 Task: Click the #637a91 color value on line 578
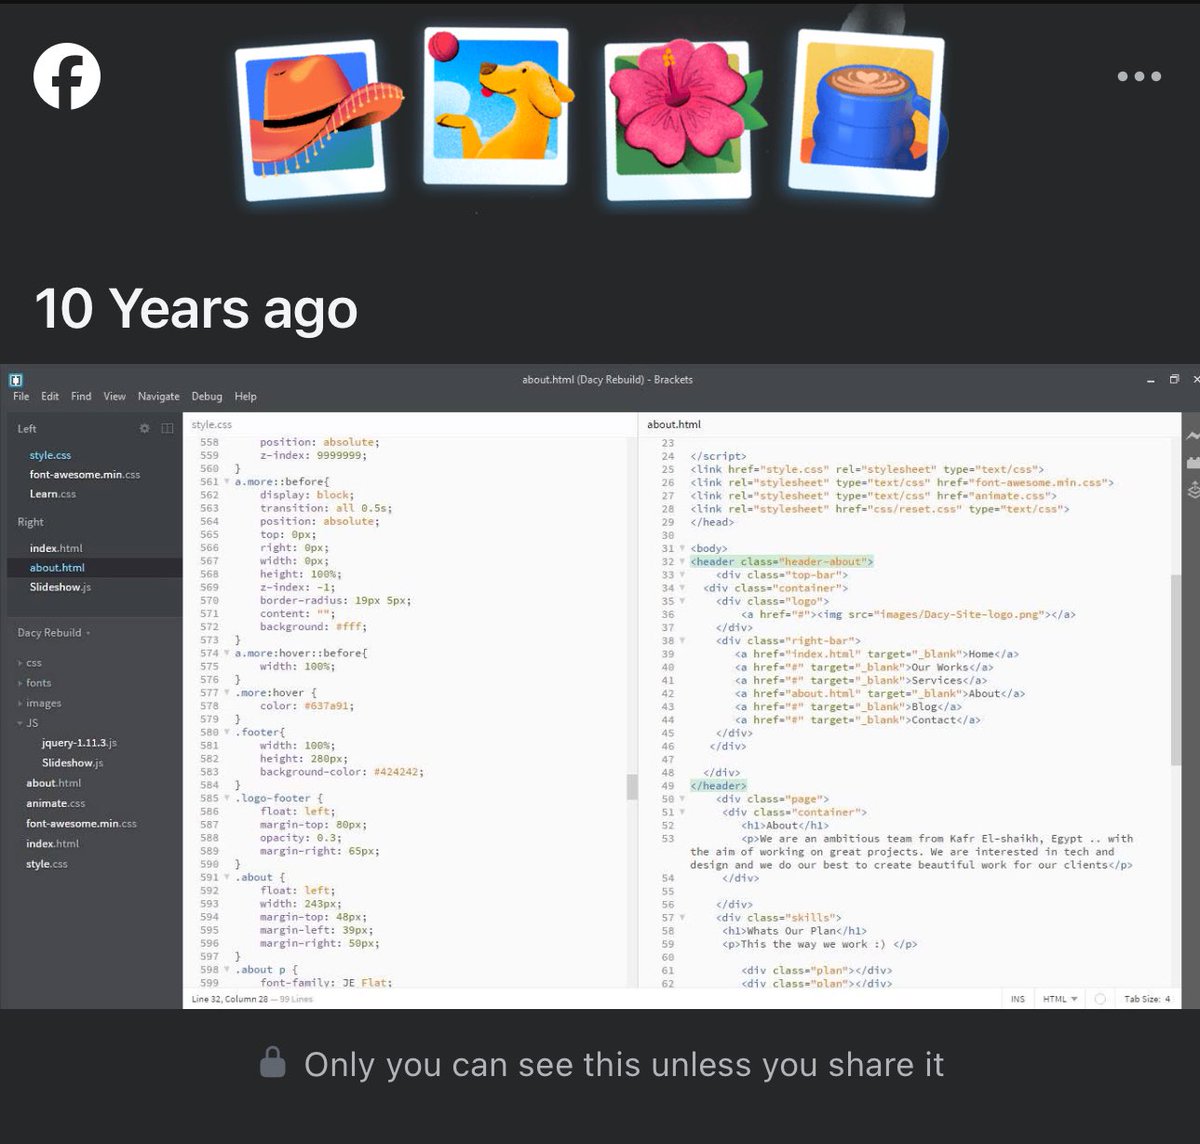click(329, 706)
